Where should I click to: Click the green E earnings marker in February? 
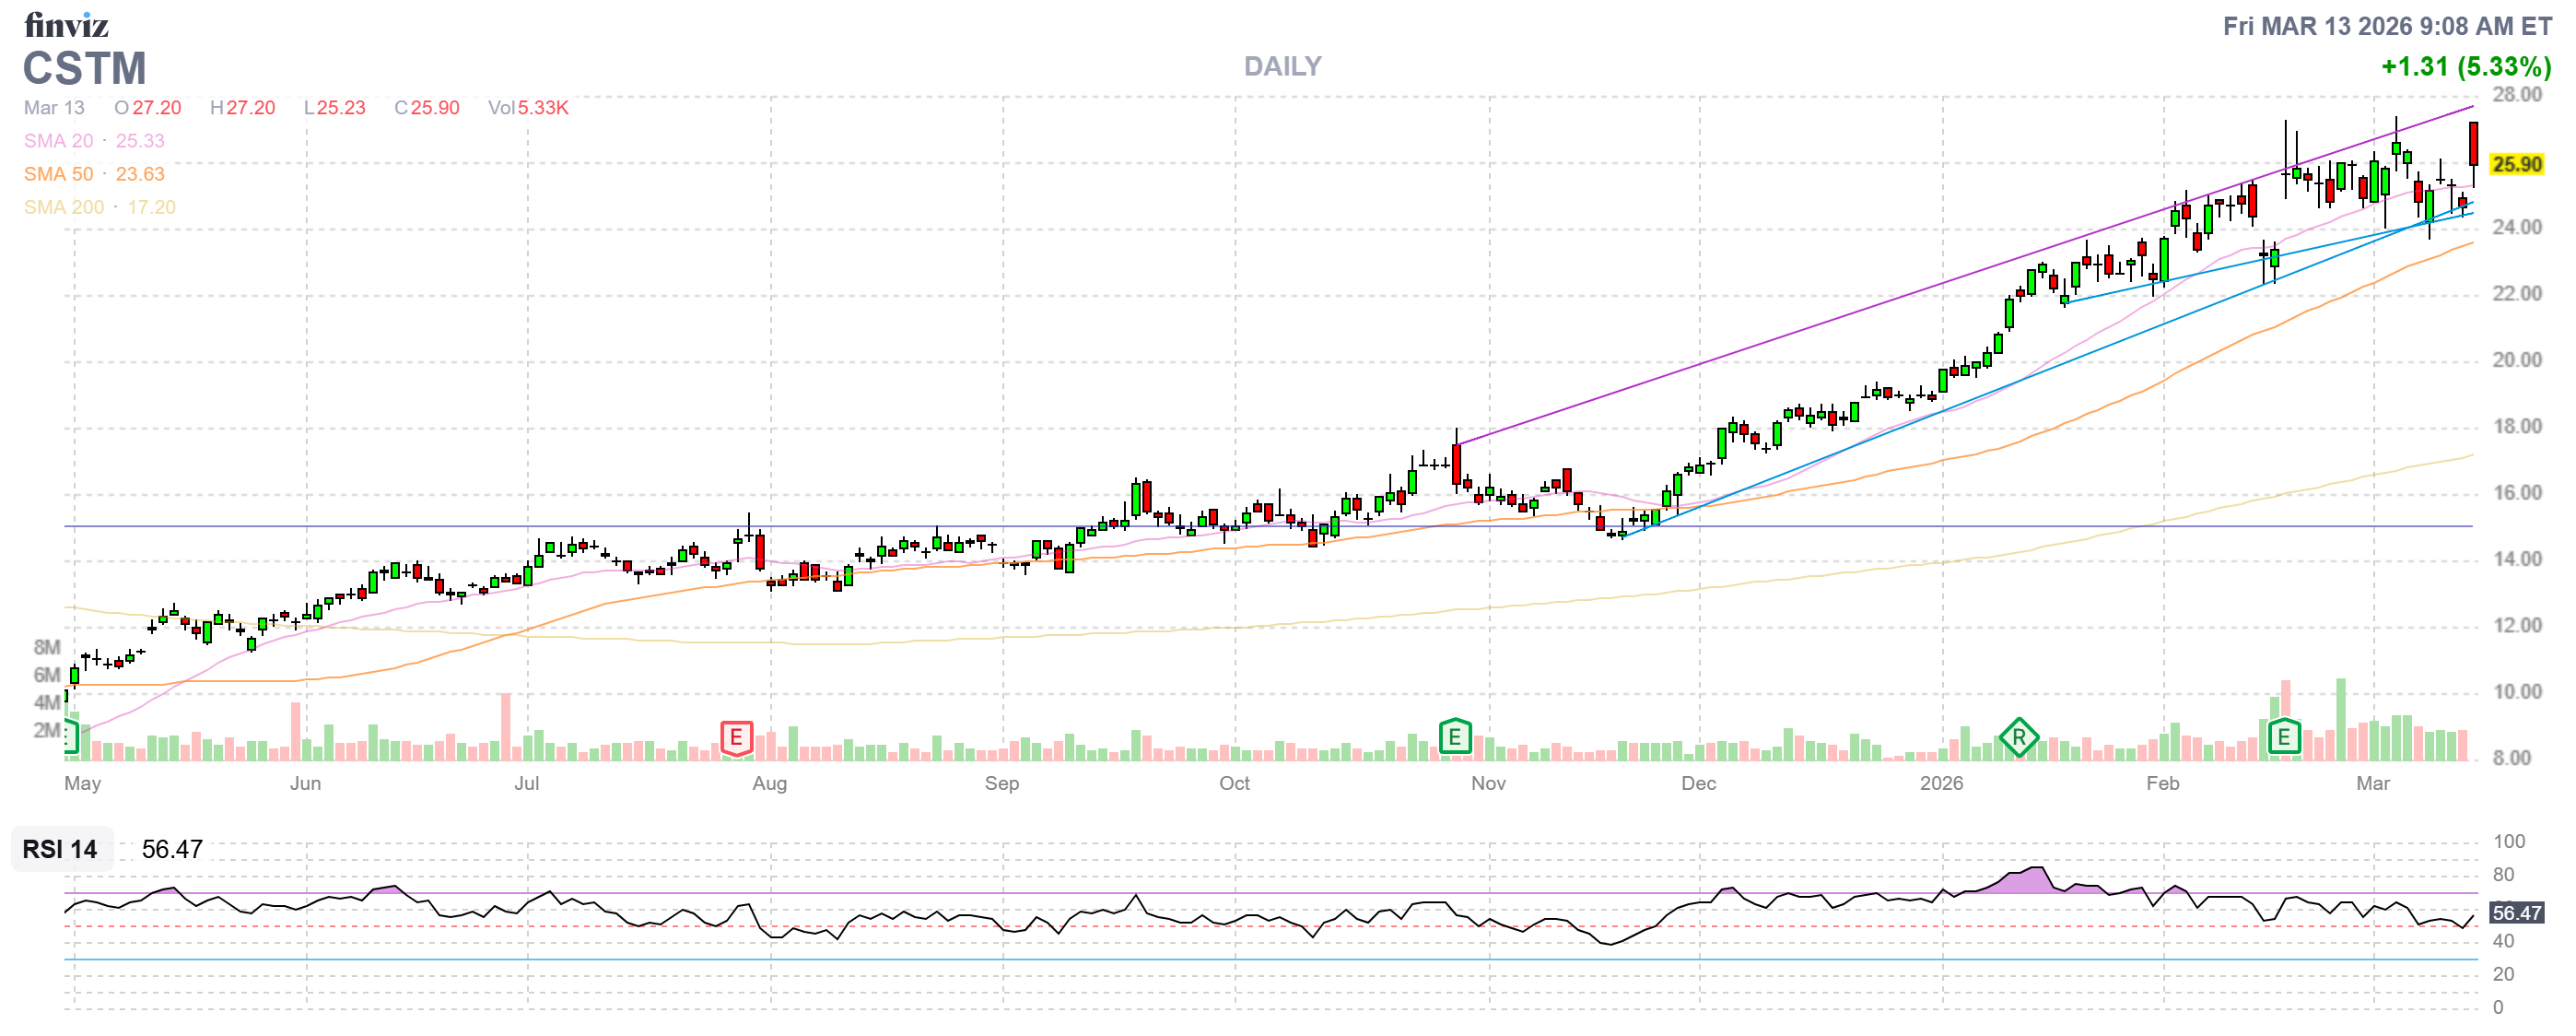pyautogui.click(x=2283, y=738)
